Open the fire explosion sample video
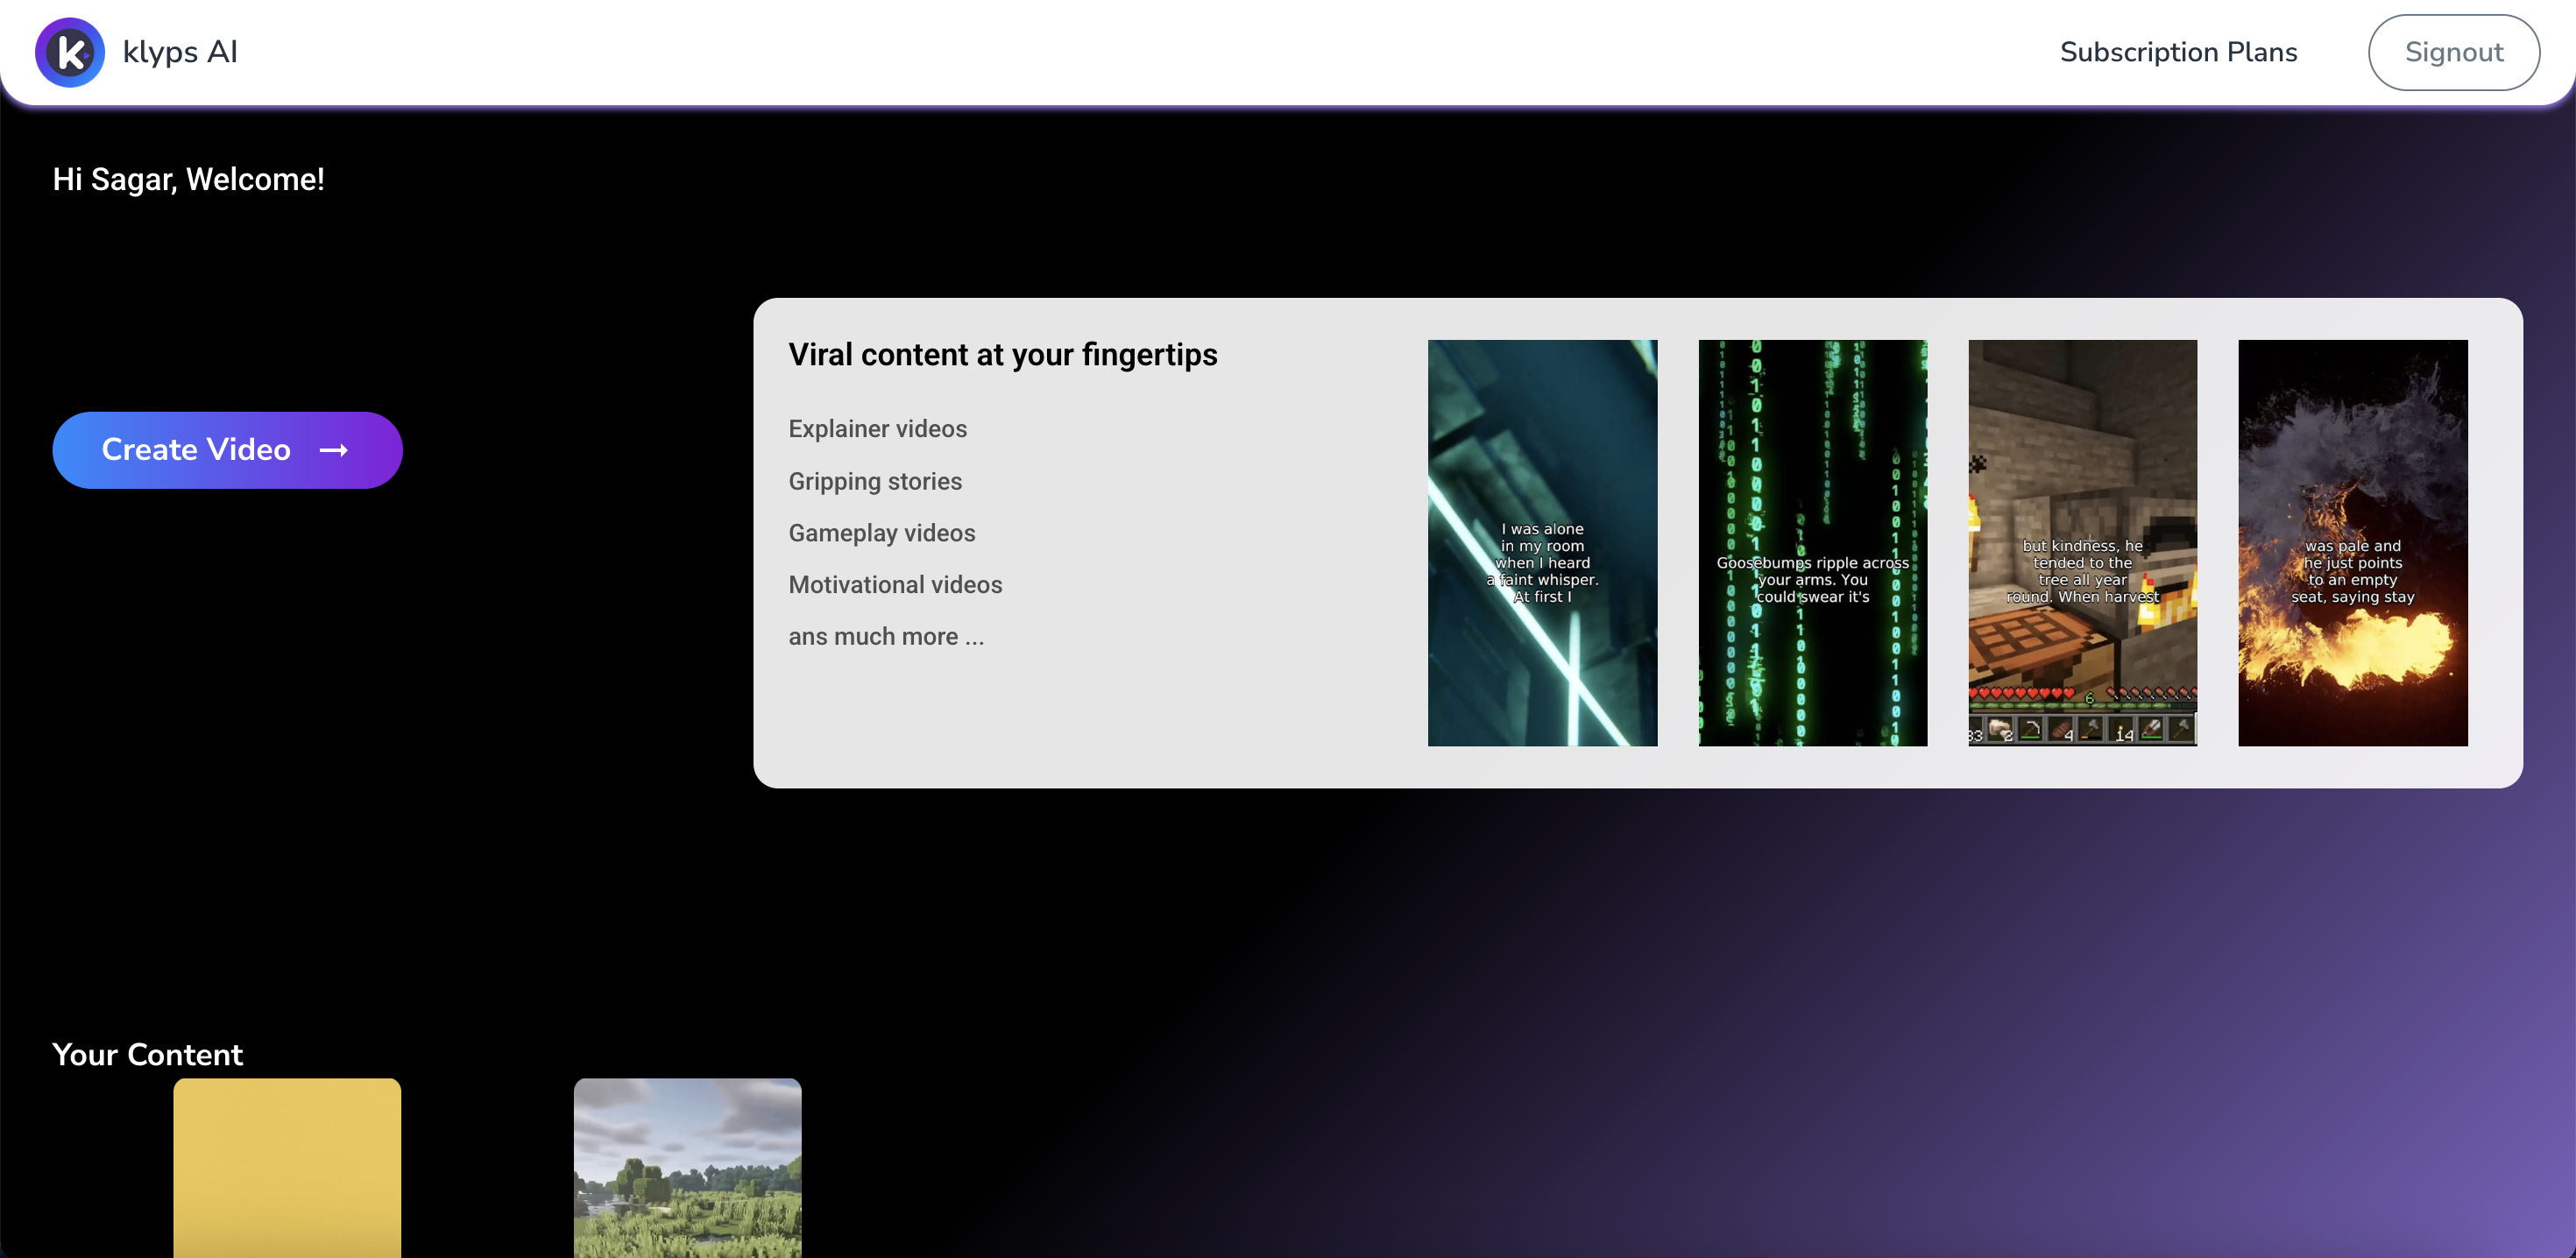This screenshot has height=1258, width=2576. (2351, 543)
